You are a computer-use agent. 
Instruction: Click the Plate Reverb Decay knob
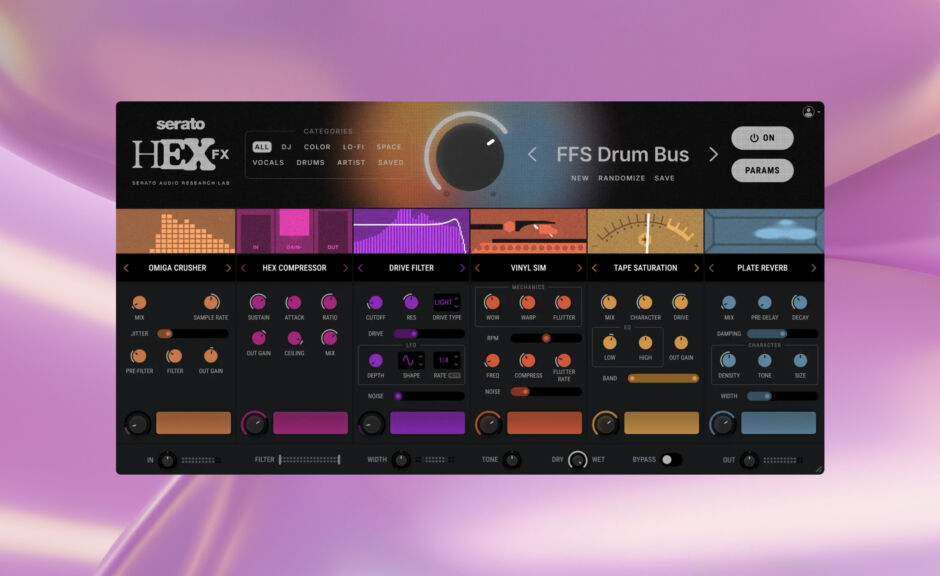coord(799,302)
